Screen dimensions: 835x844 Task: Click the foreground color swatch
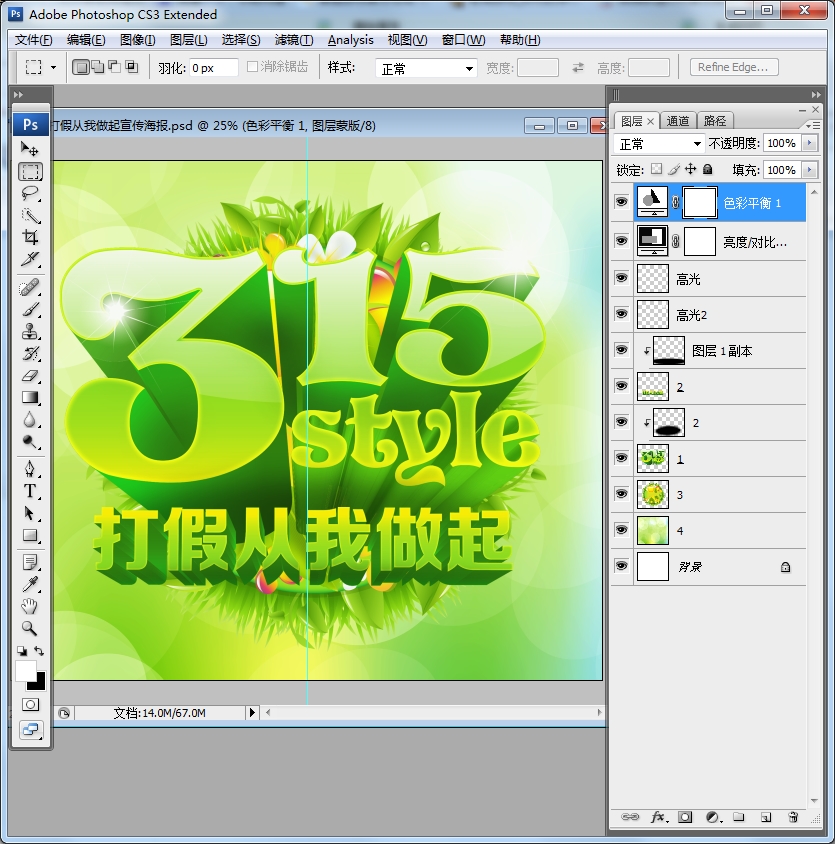coord(25,670)
